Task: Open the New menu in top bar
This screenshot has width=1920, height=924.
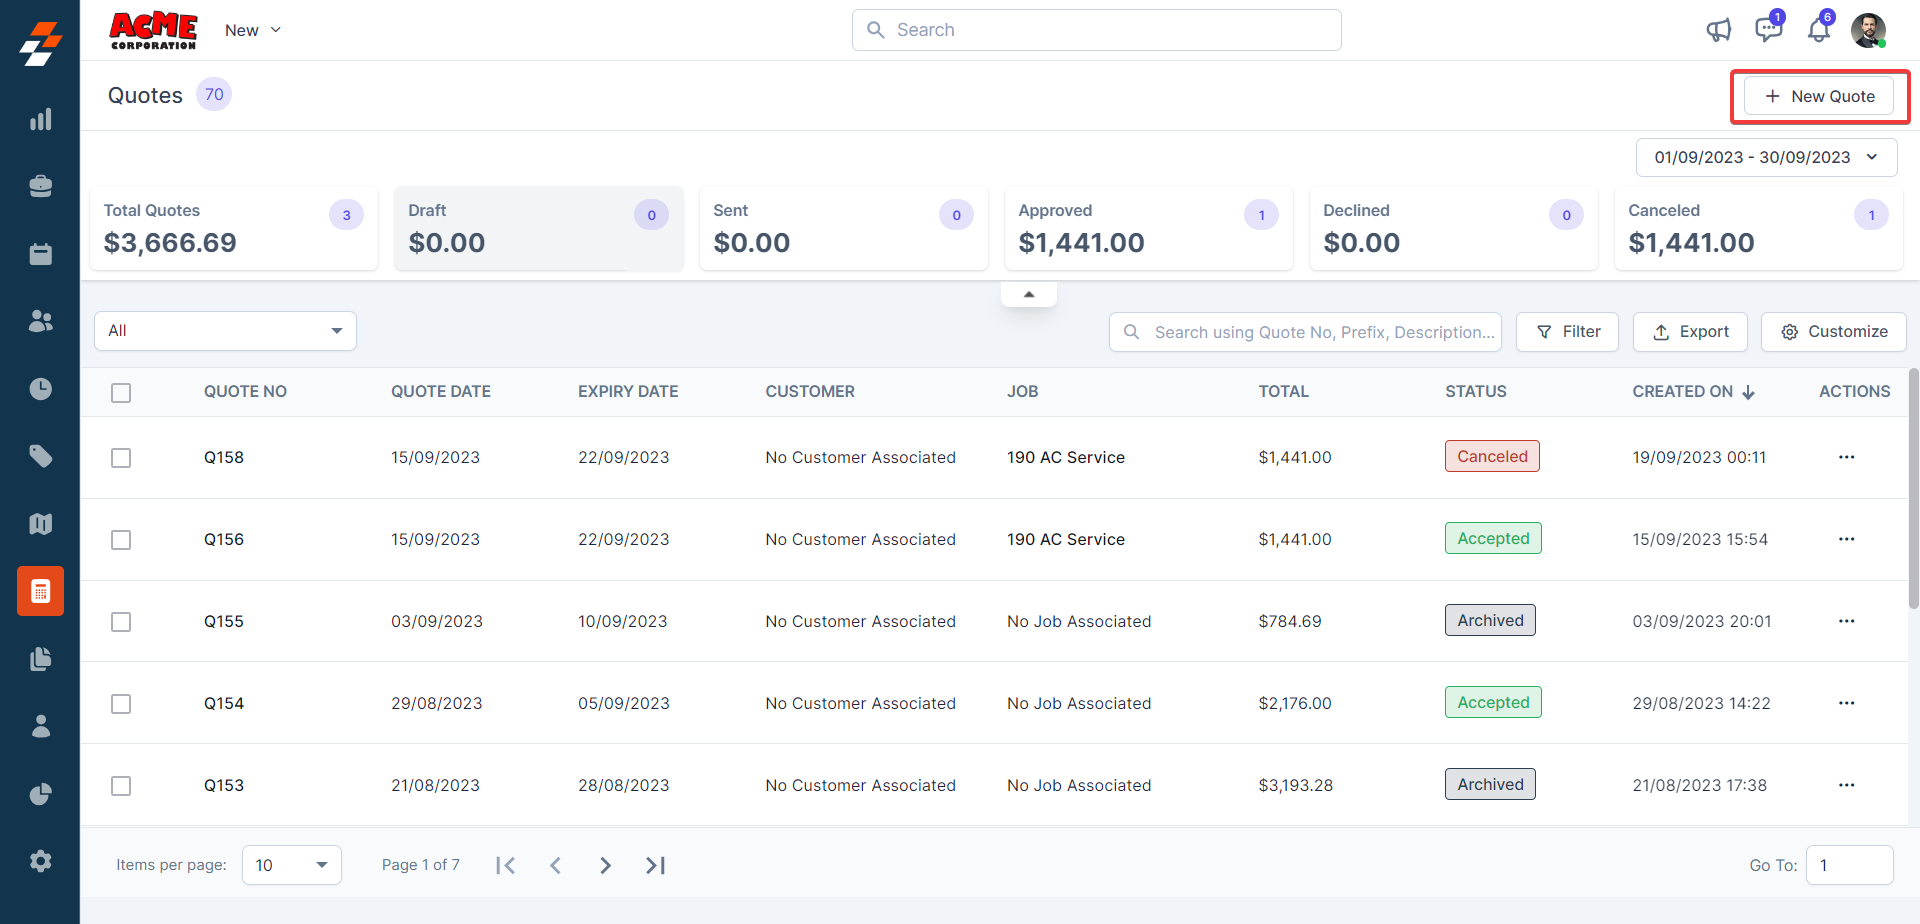Action: coord(252,30)
